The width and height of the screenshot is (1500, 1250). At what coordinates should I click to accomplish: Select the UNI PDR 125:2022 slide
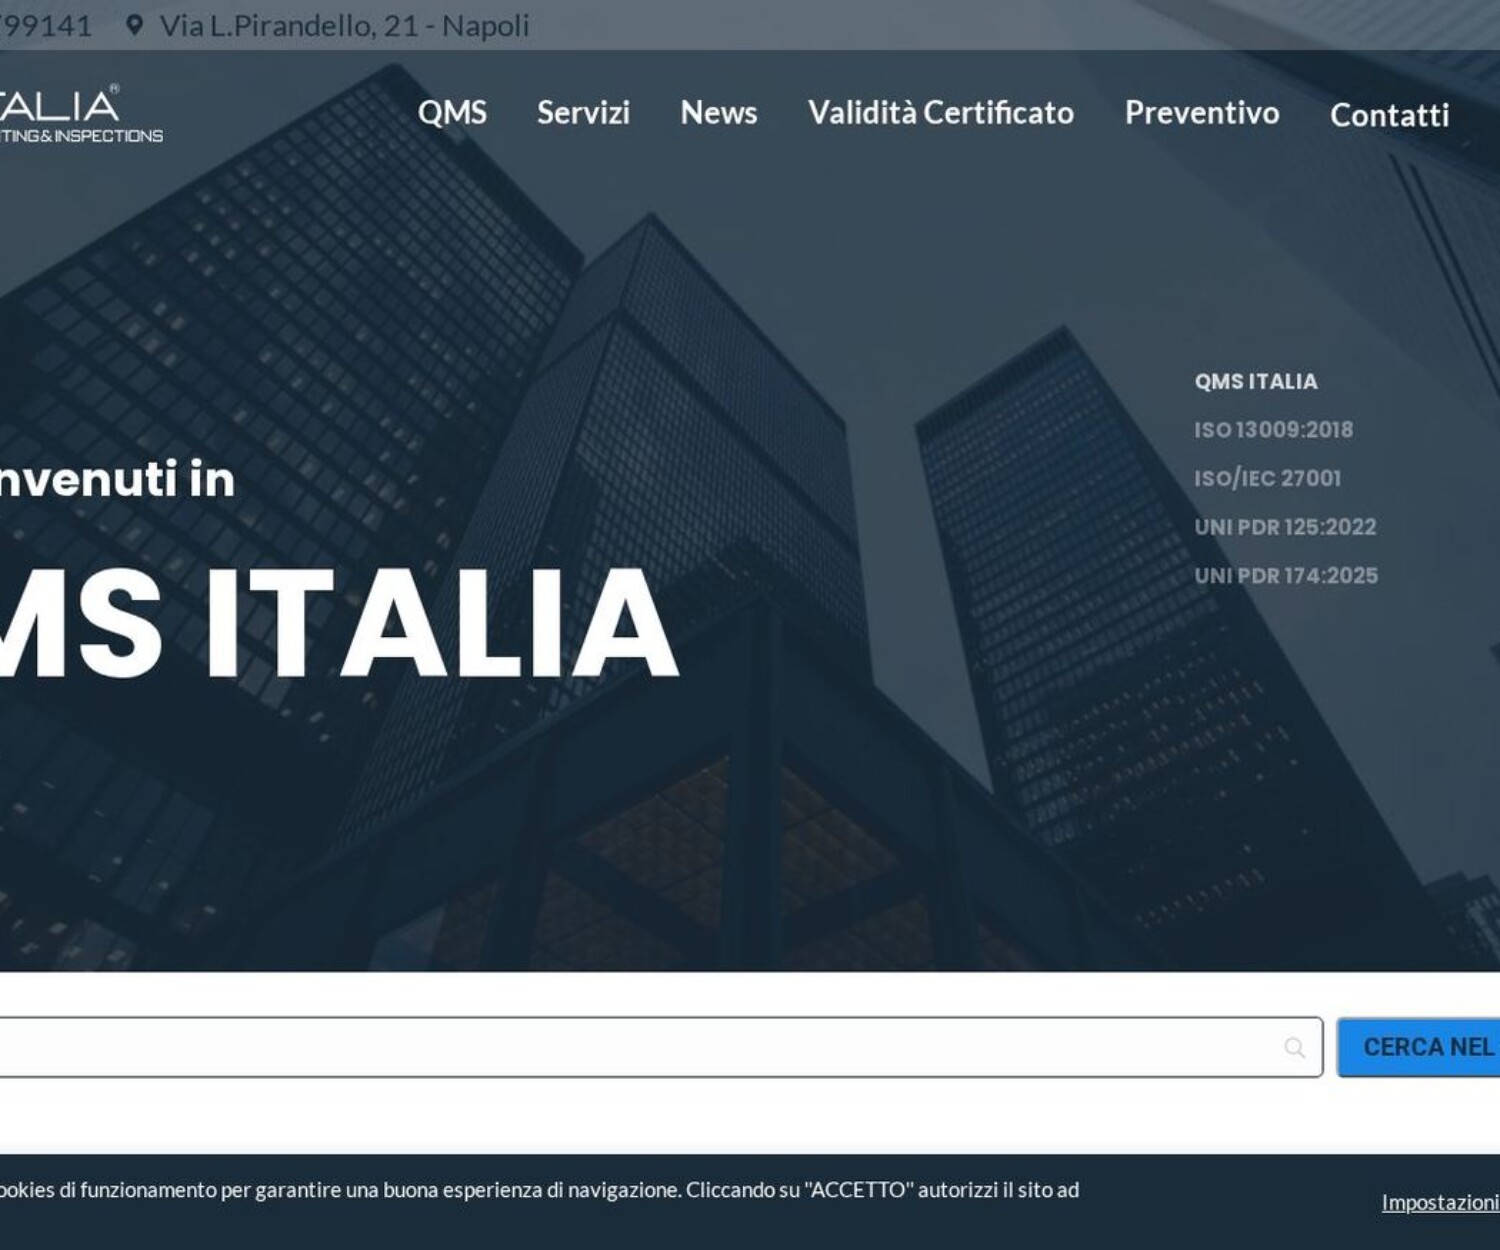1285,527
